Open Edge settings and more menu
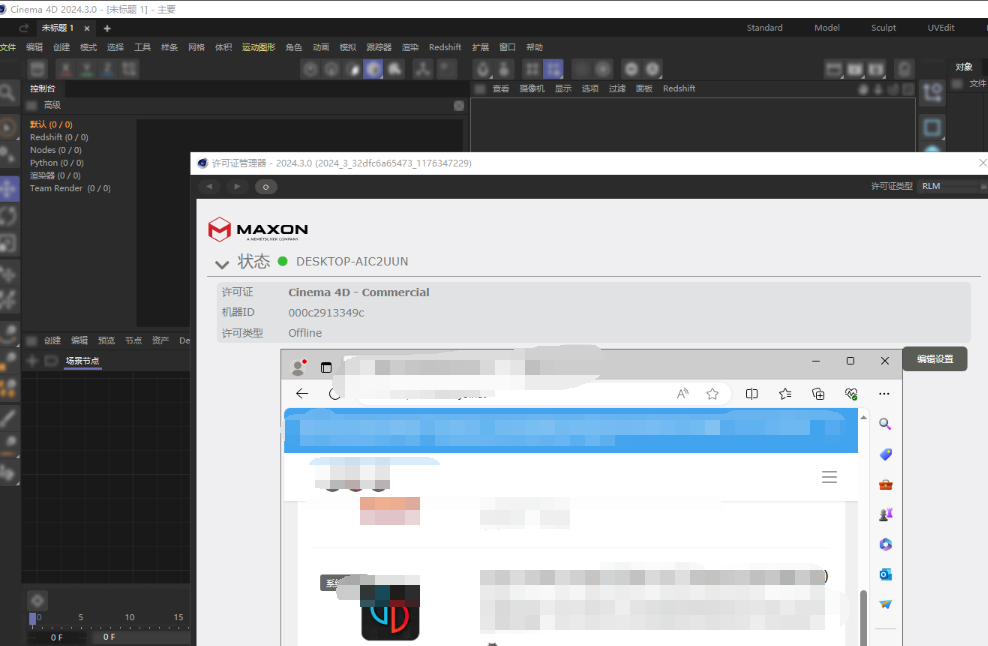The image size is (988, 646). pyautogui.click(x=884, y=394)
